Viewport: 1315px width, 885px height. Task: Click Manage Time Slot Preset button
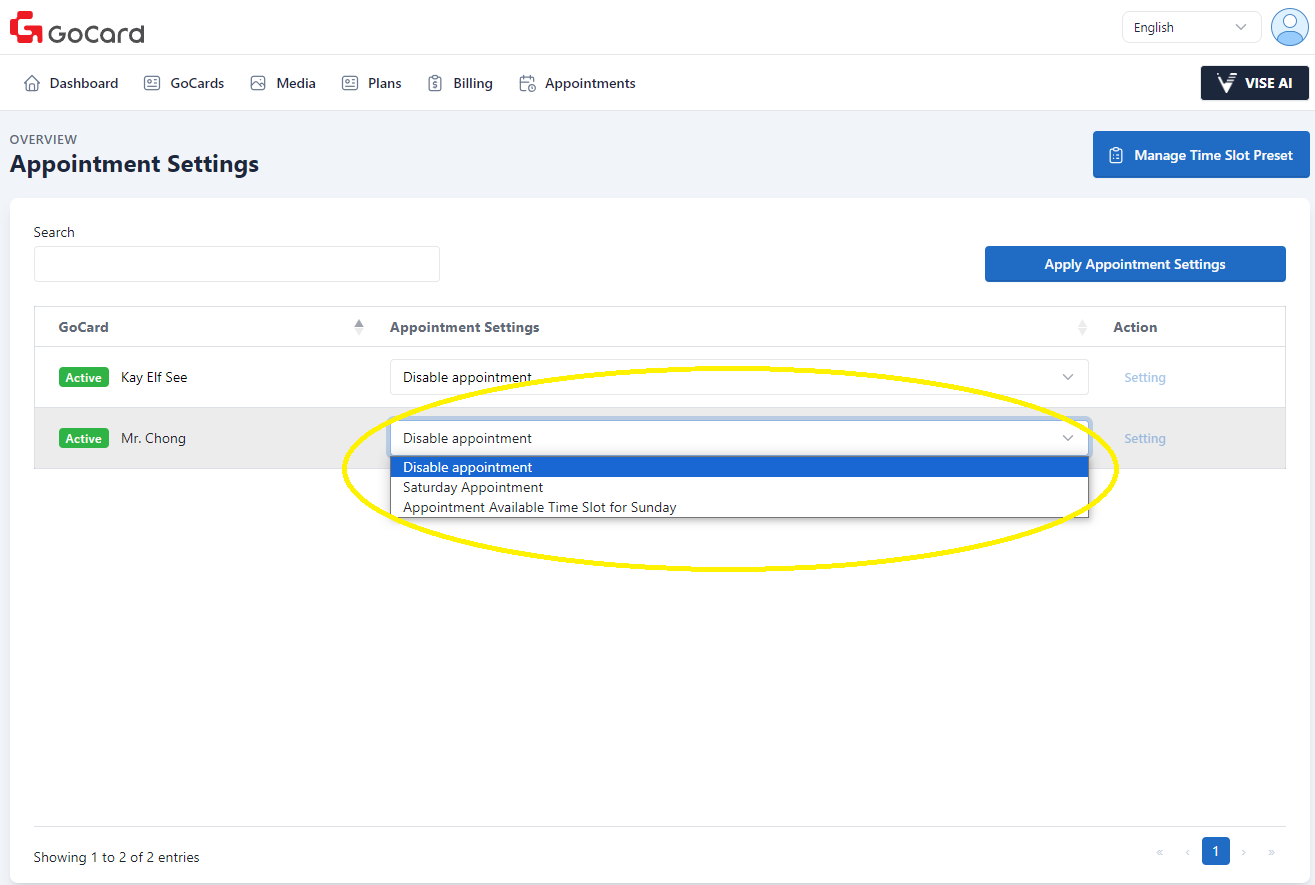[x=1200, y=155]
